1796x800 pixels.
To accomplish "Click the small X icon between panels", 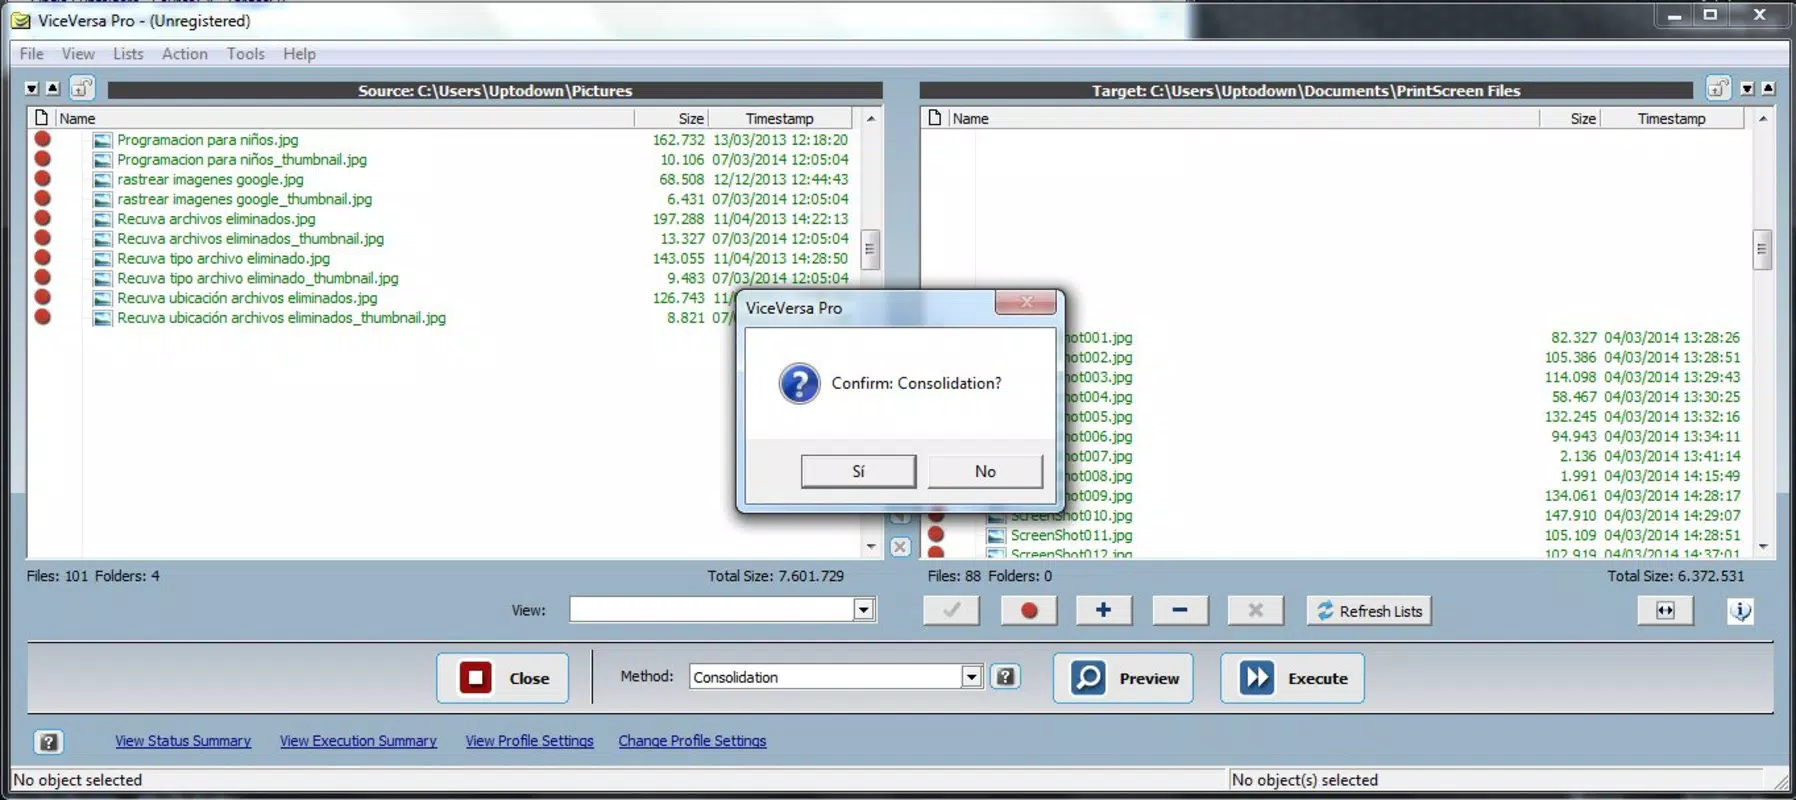I will (x=900, y=547).
